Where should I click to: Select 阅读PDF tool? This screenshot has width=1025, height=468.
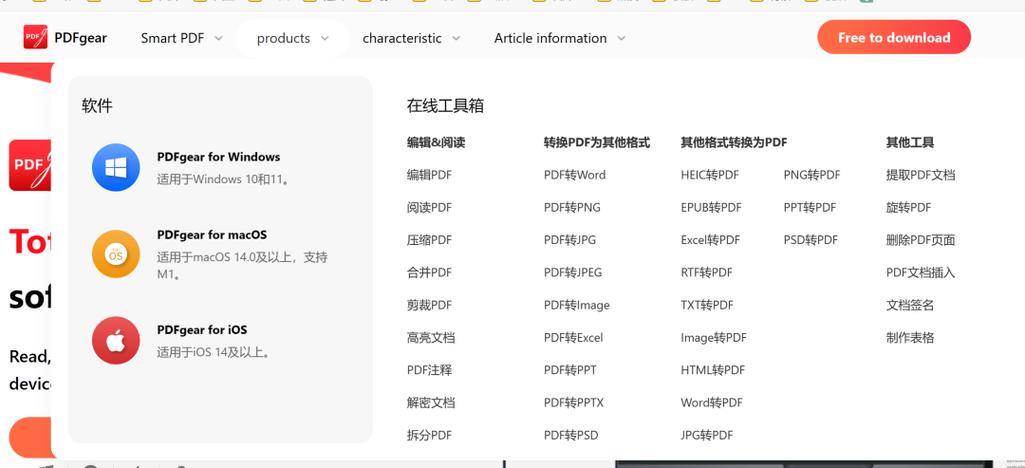point(429,208)
